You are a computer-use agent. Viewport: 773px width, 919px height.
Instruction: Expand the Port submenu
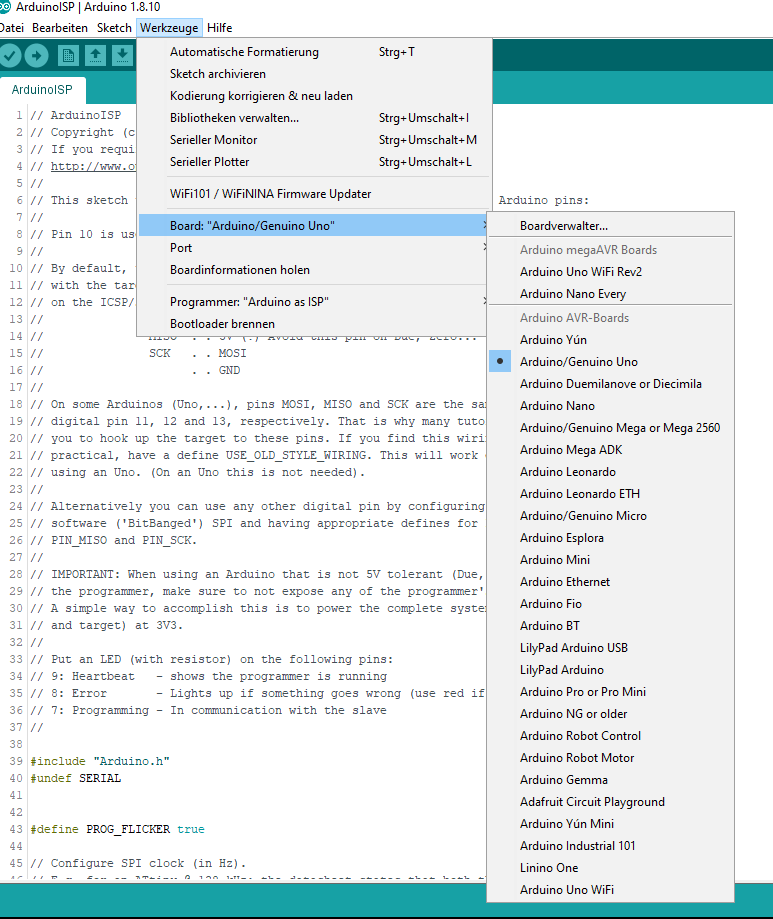[314, 248]
